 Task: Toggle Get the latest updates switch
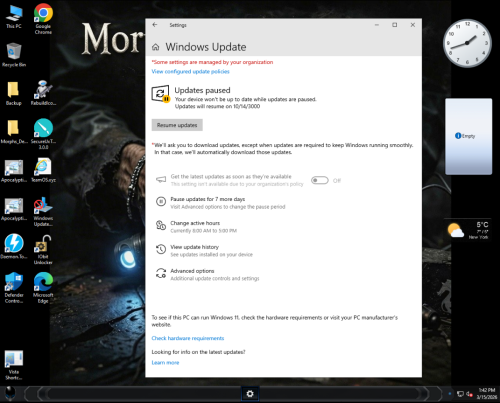(x=320, y=180)
